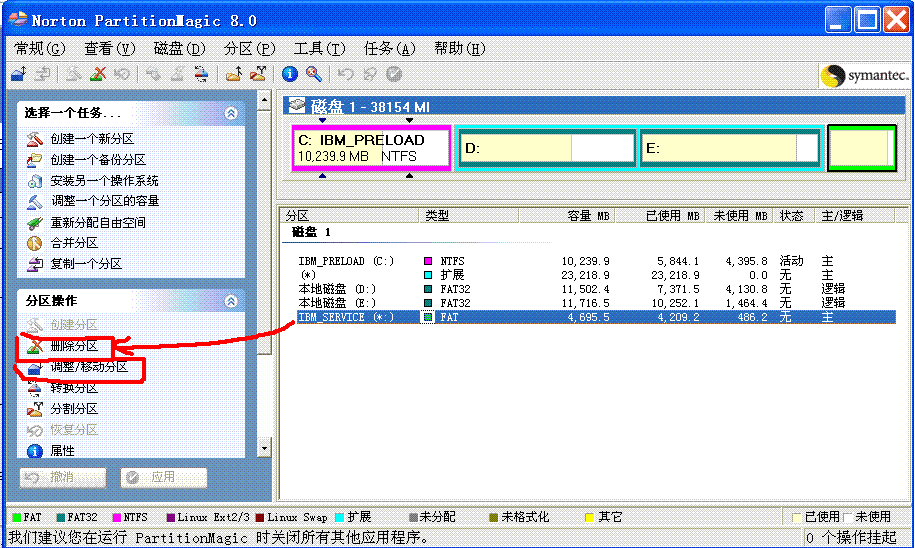Click icon beside 复制一个分区 task
The image size is (915, 548).
point(34,264)
